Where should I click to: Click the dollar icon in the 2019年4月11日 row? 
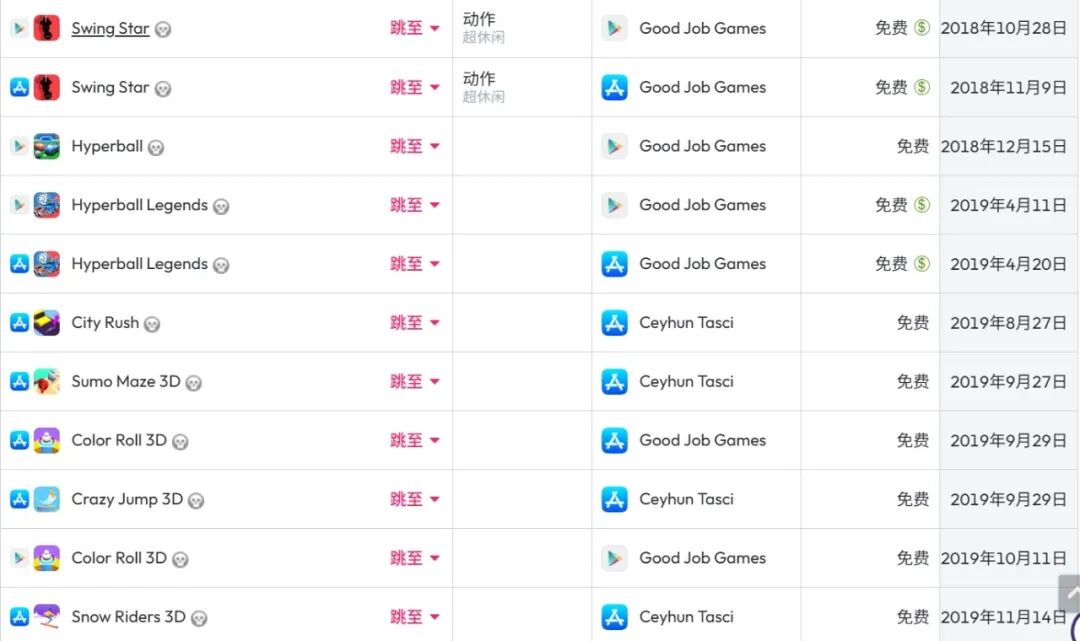(922, 204)
